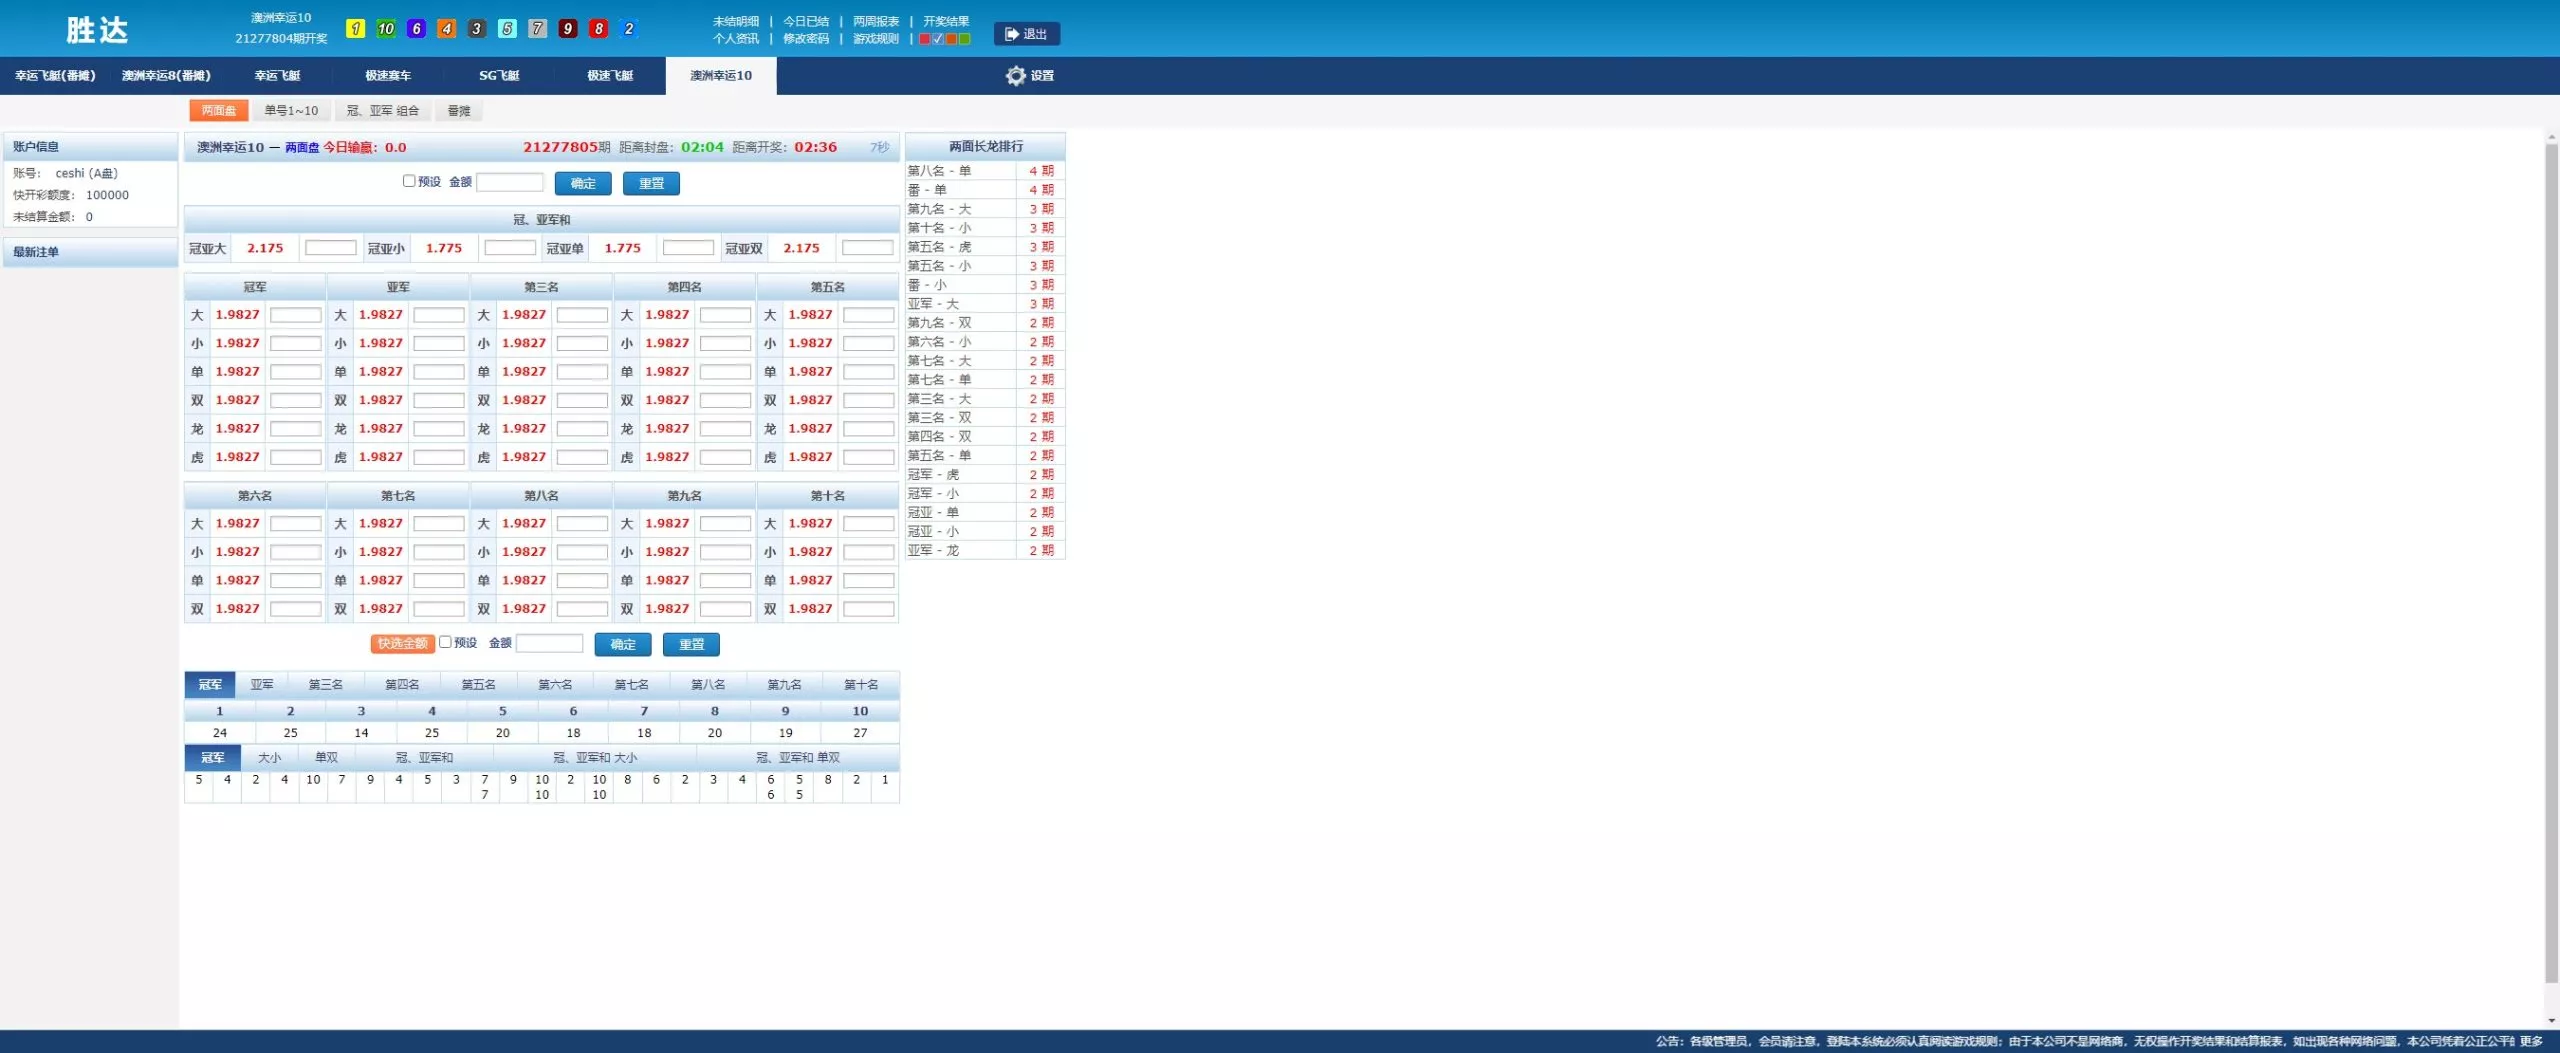Click the cyan number 5 ball

pos(507,29)
